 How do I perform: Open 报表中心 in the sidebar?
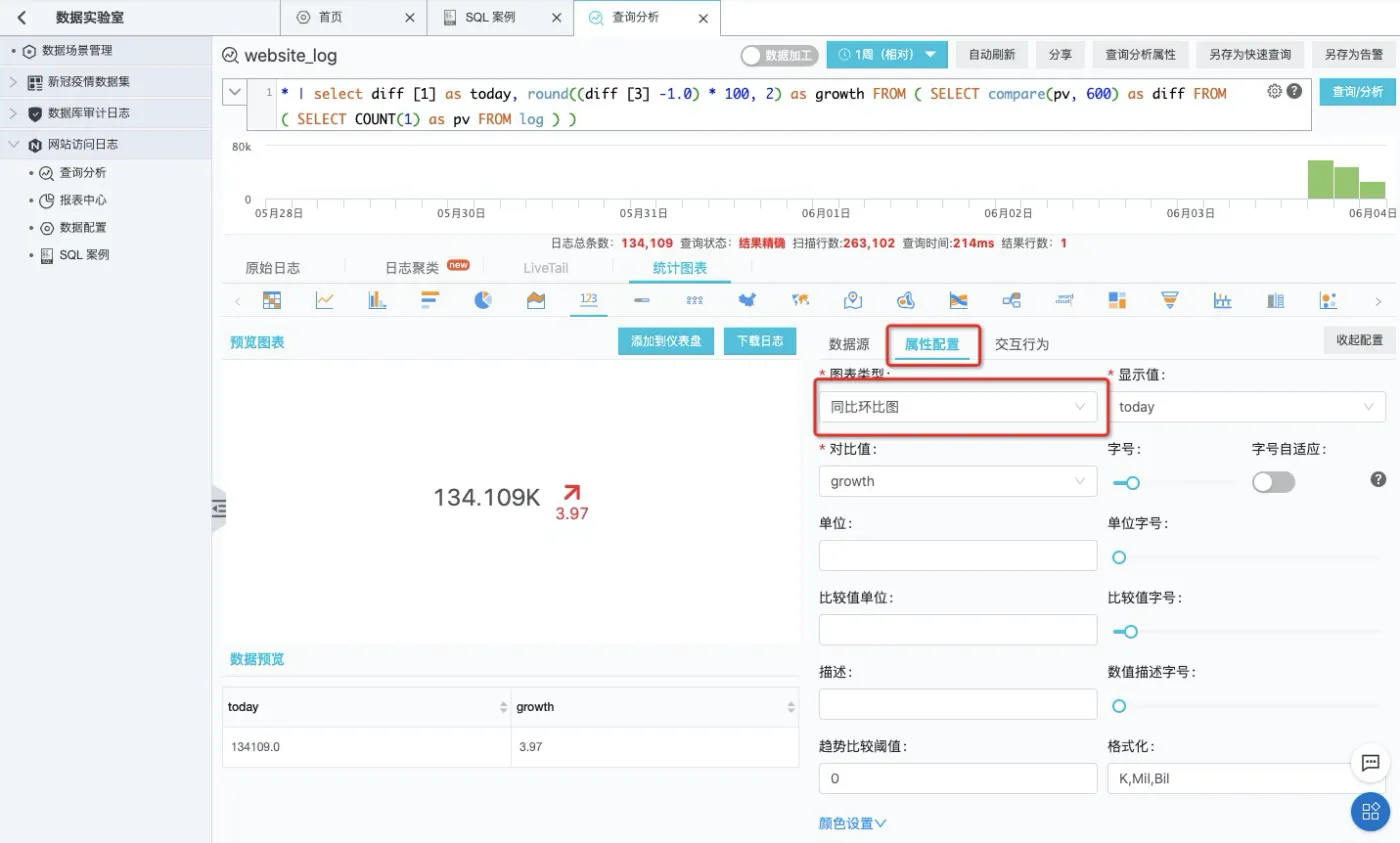pos(82,200)
